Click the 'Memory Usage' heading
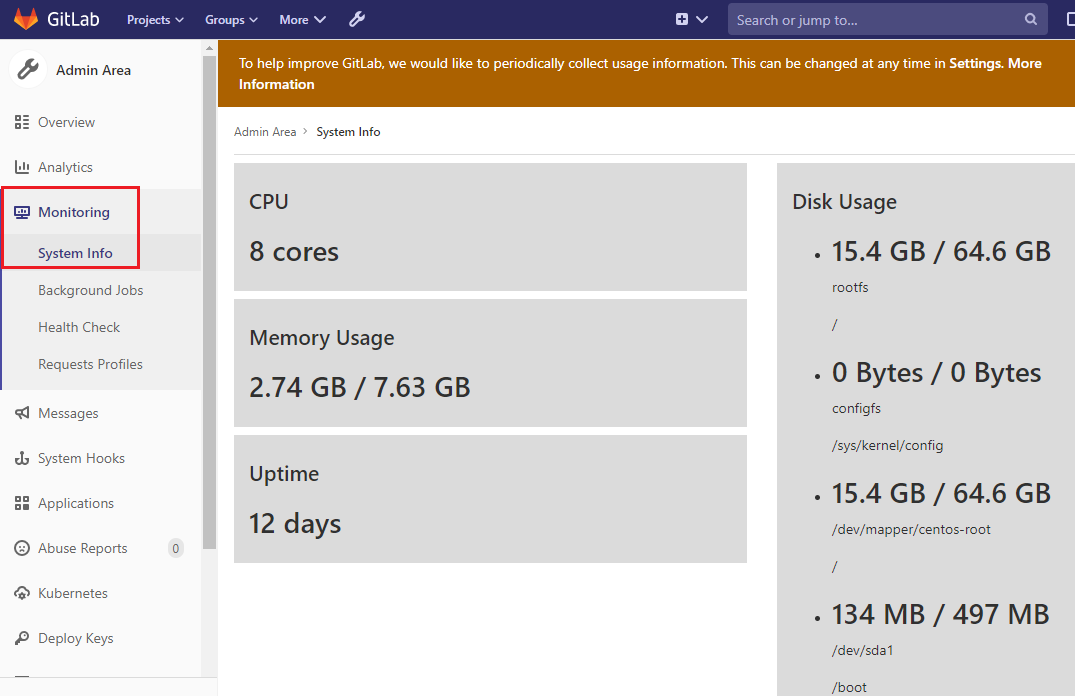This screenshot has width=1075, height=696. tap(322, 338)
